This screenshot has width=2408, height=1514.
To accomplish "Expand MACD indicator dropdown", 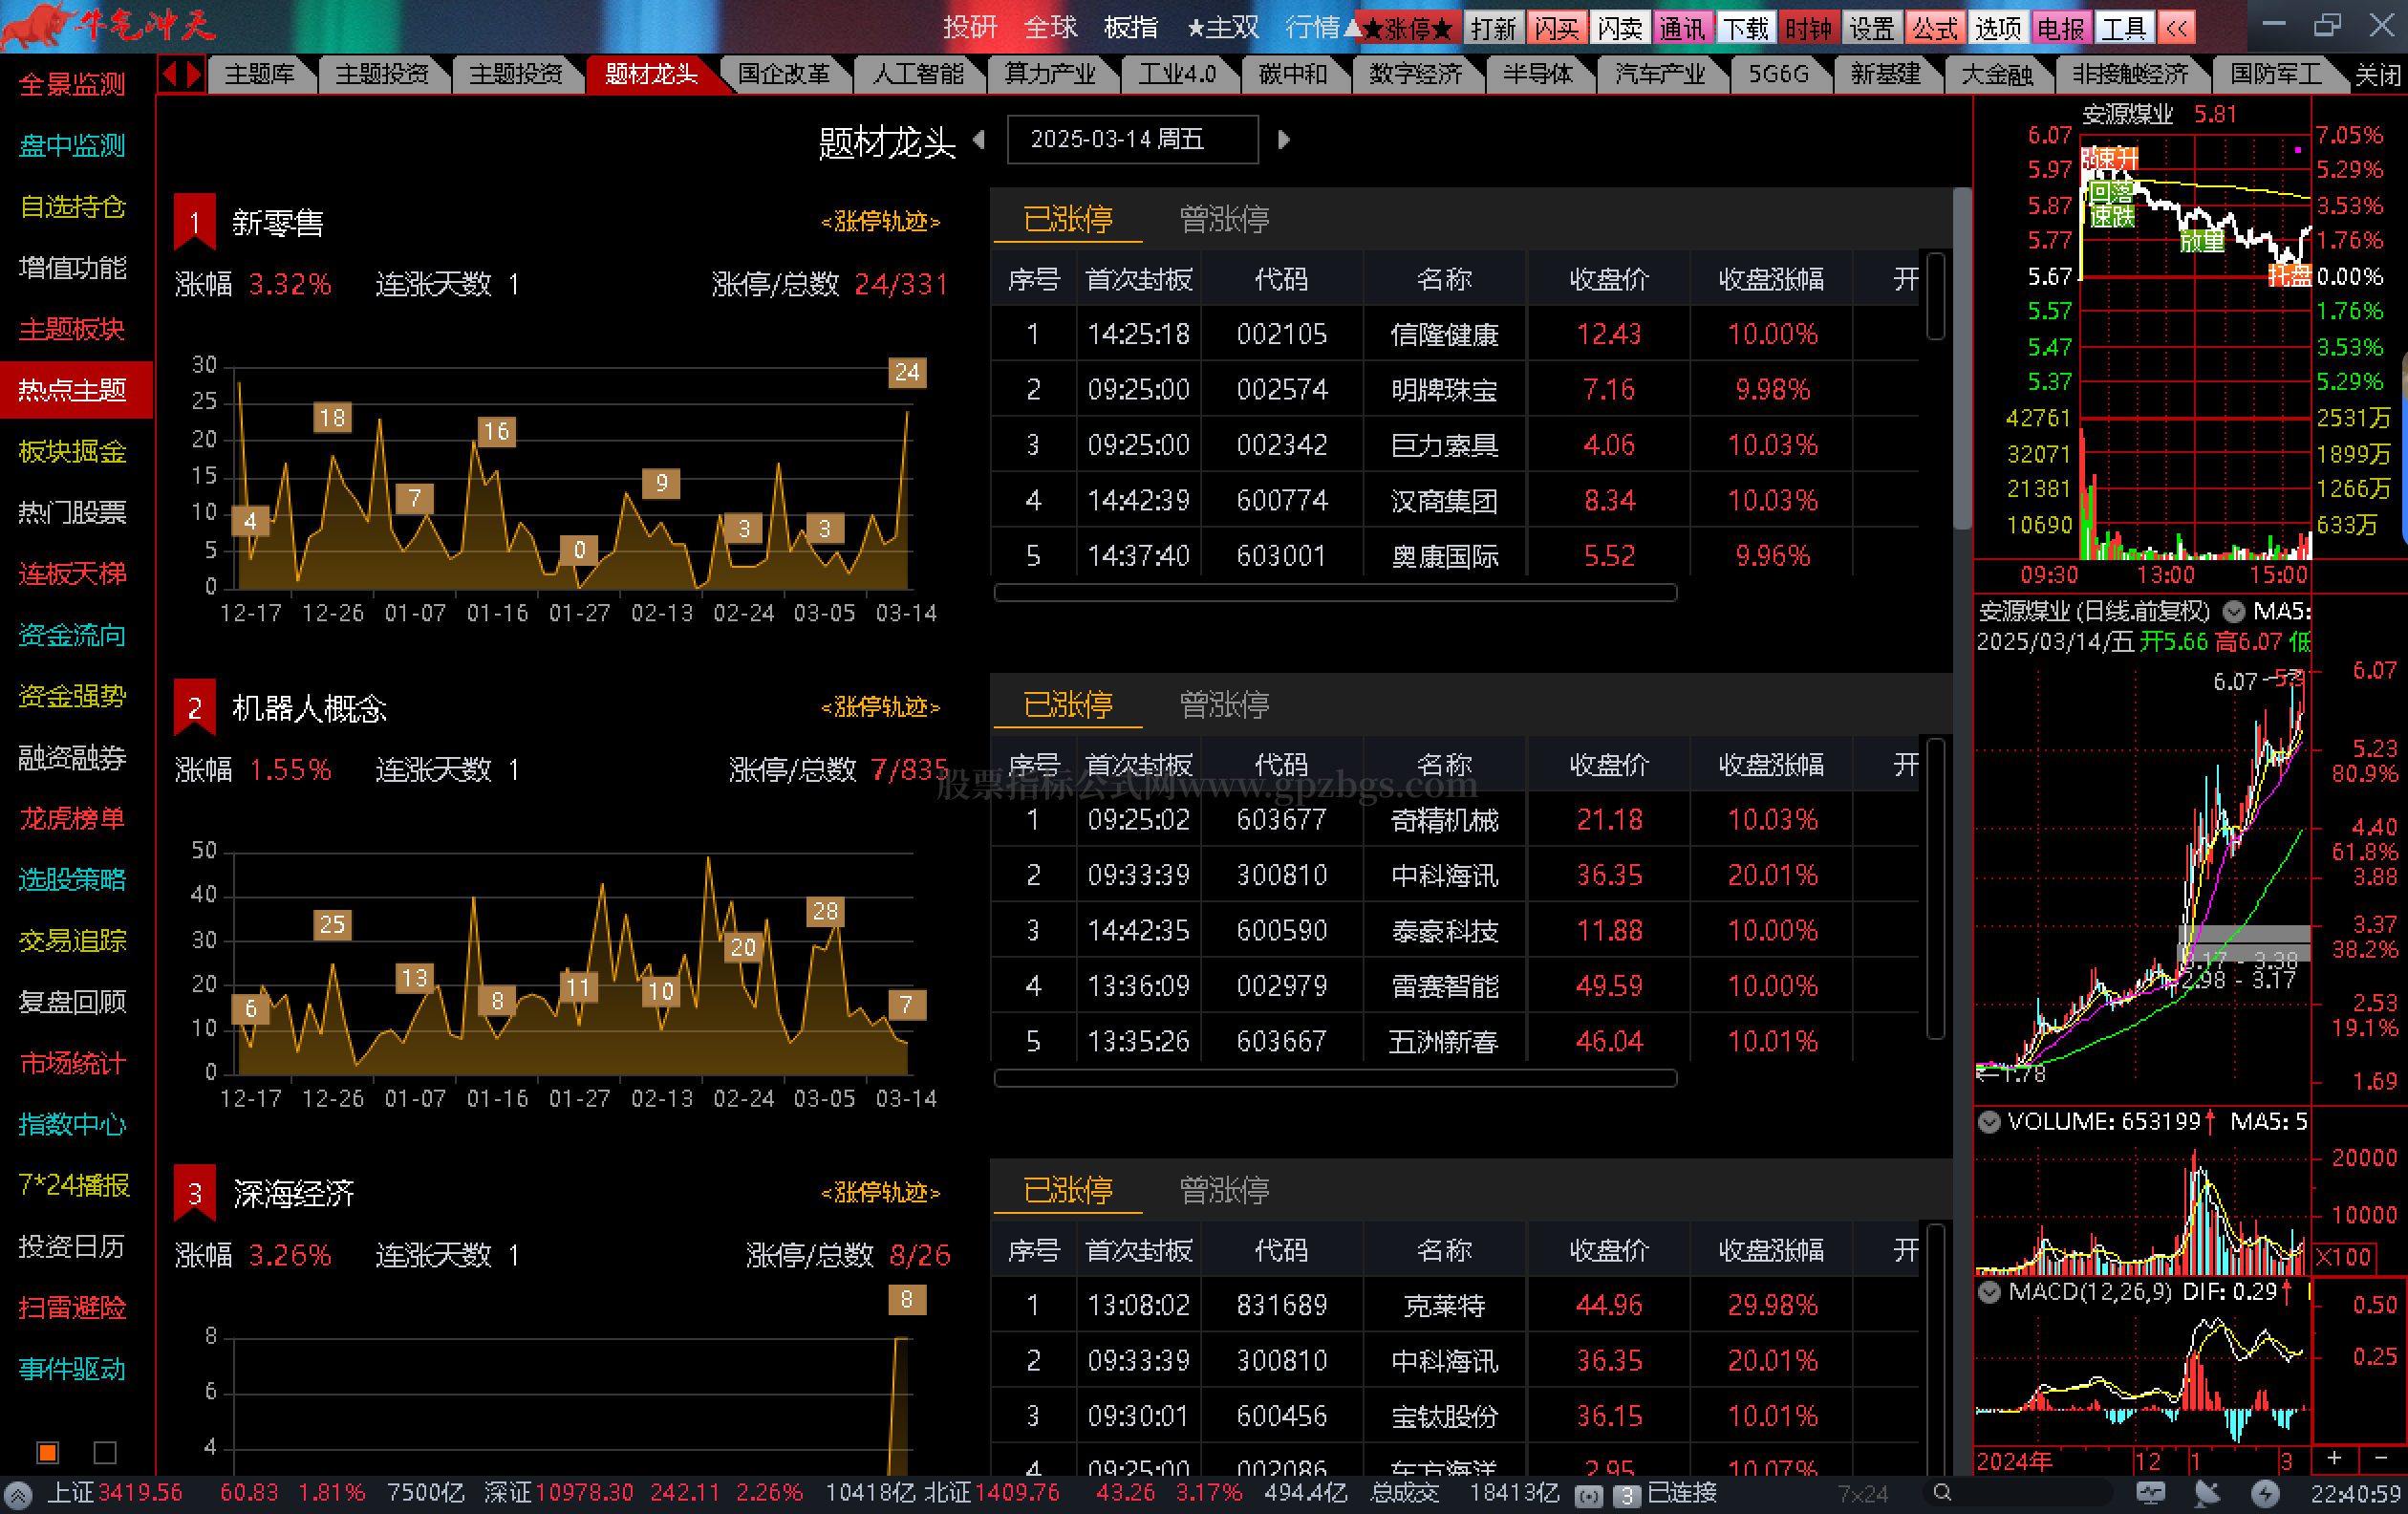I will (1989, 1292).
